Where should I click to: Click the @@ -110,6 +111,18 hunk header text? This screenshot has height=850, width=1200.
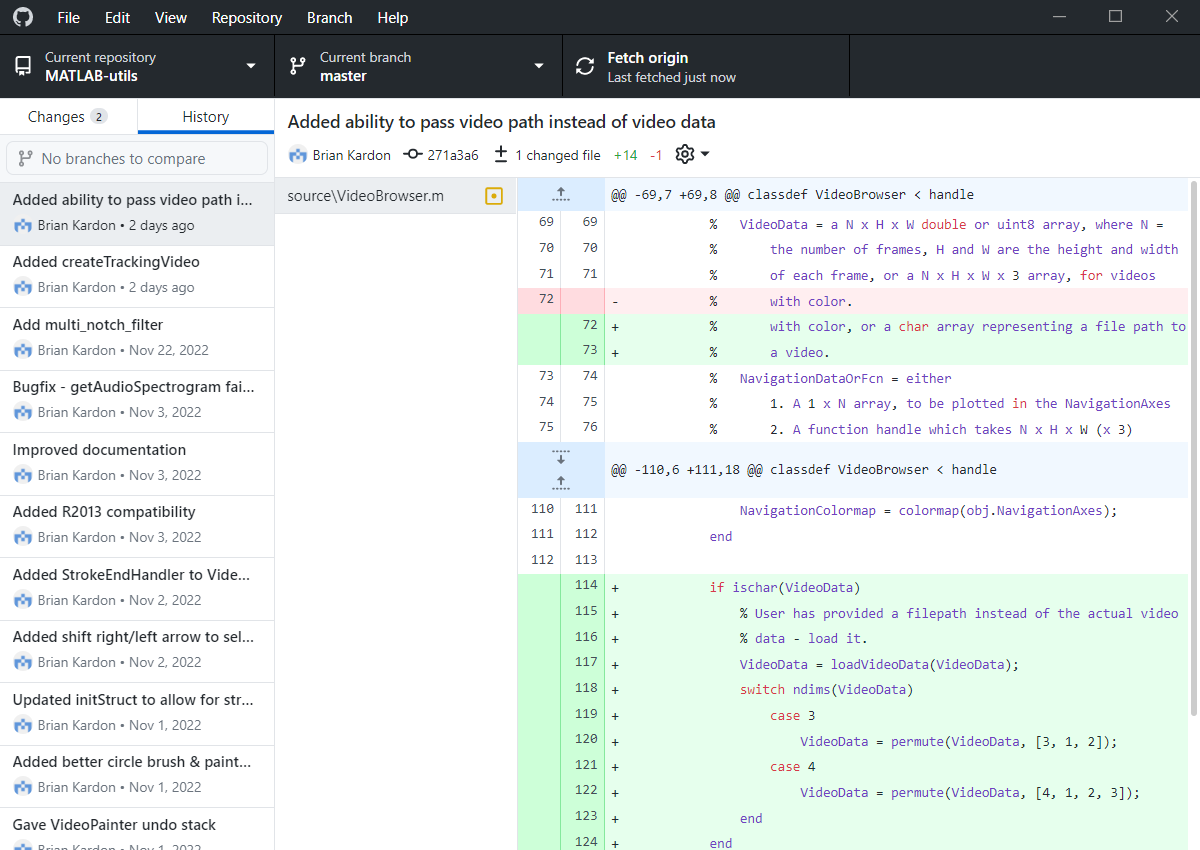tap(804, 469)
